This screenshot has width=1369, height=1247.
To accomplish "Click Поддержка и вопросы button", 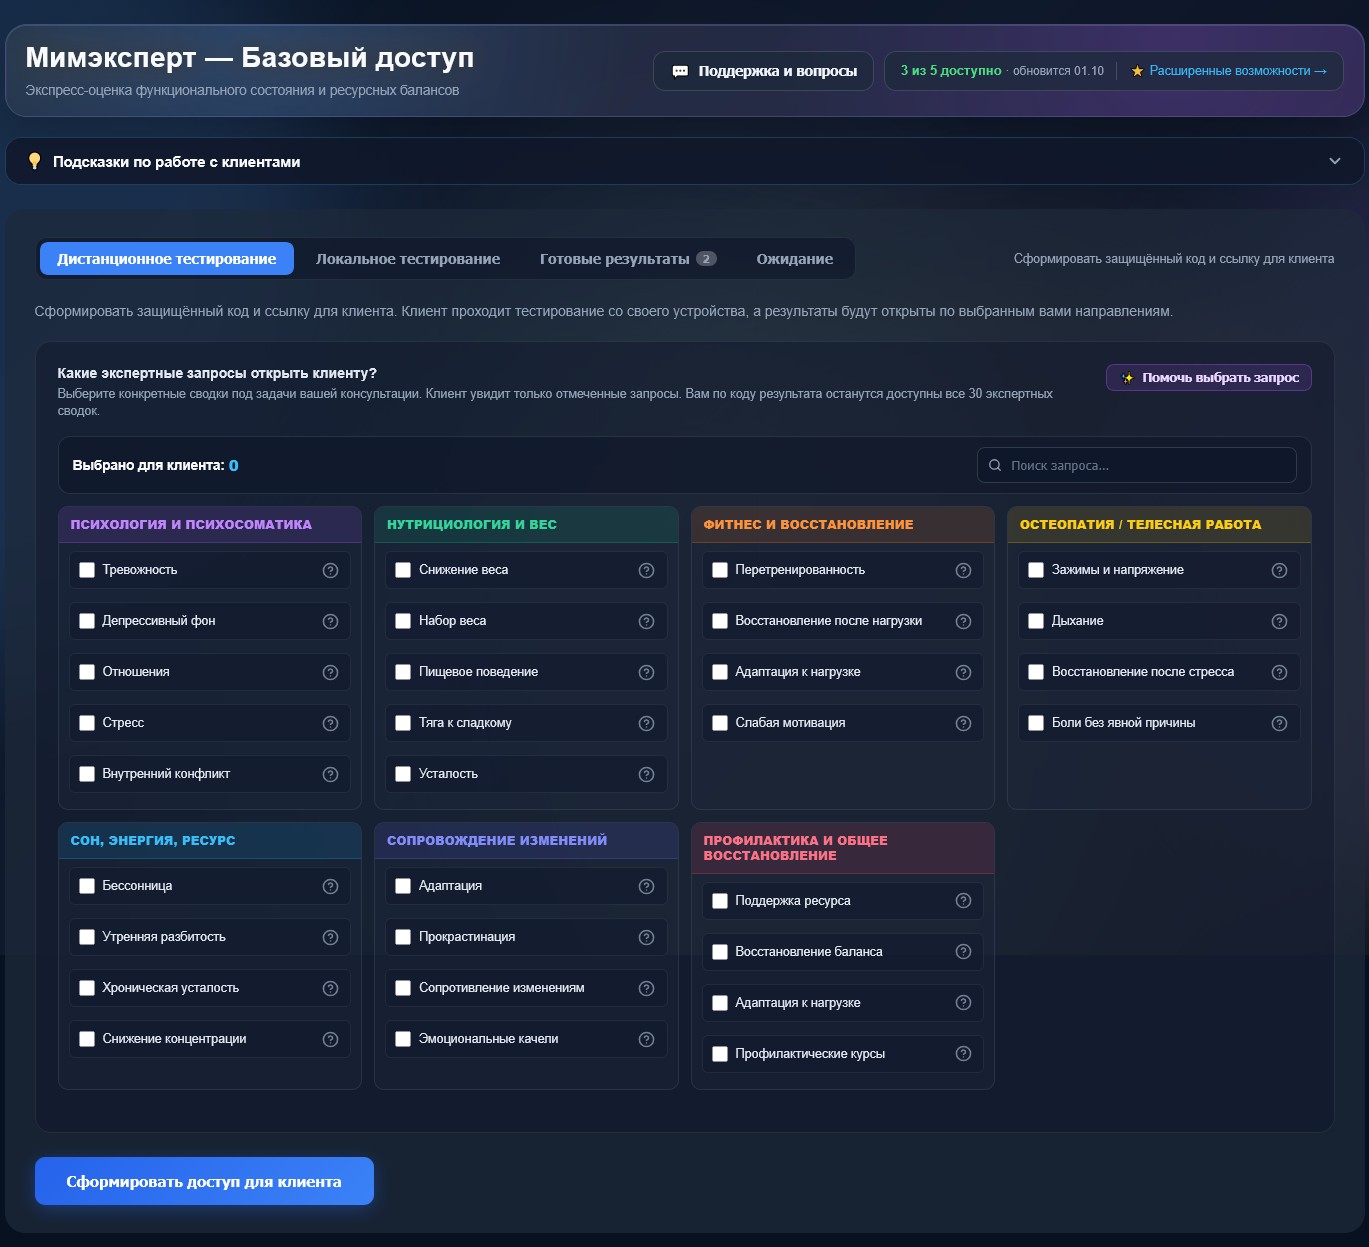I will pyautogui.click(x=764, y=71).
